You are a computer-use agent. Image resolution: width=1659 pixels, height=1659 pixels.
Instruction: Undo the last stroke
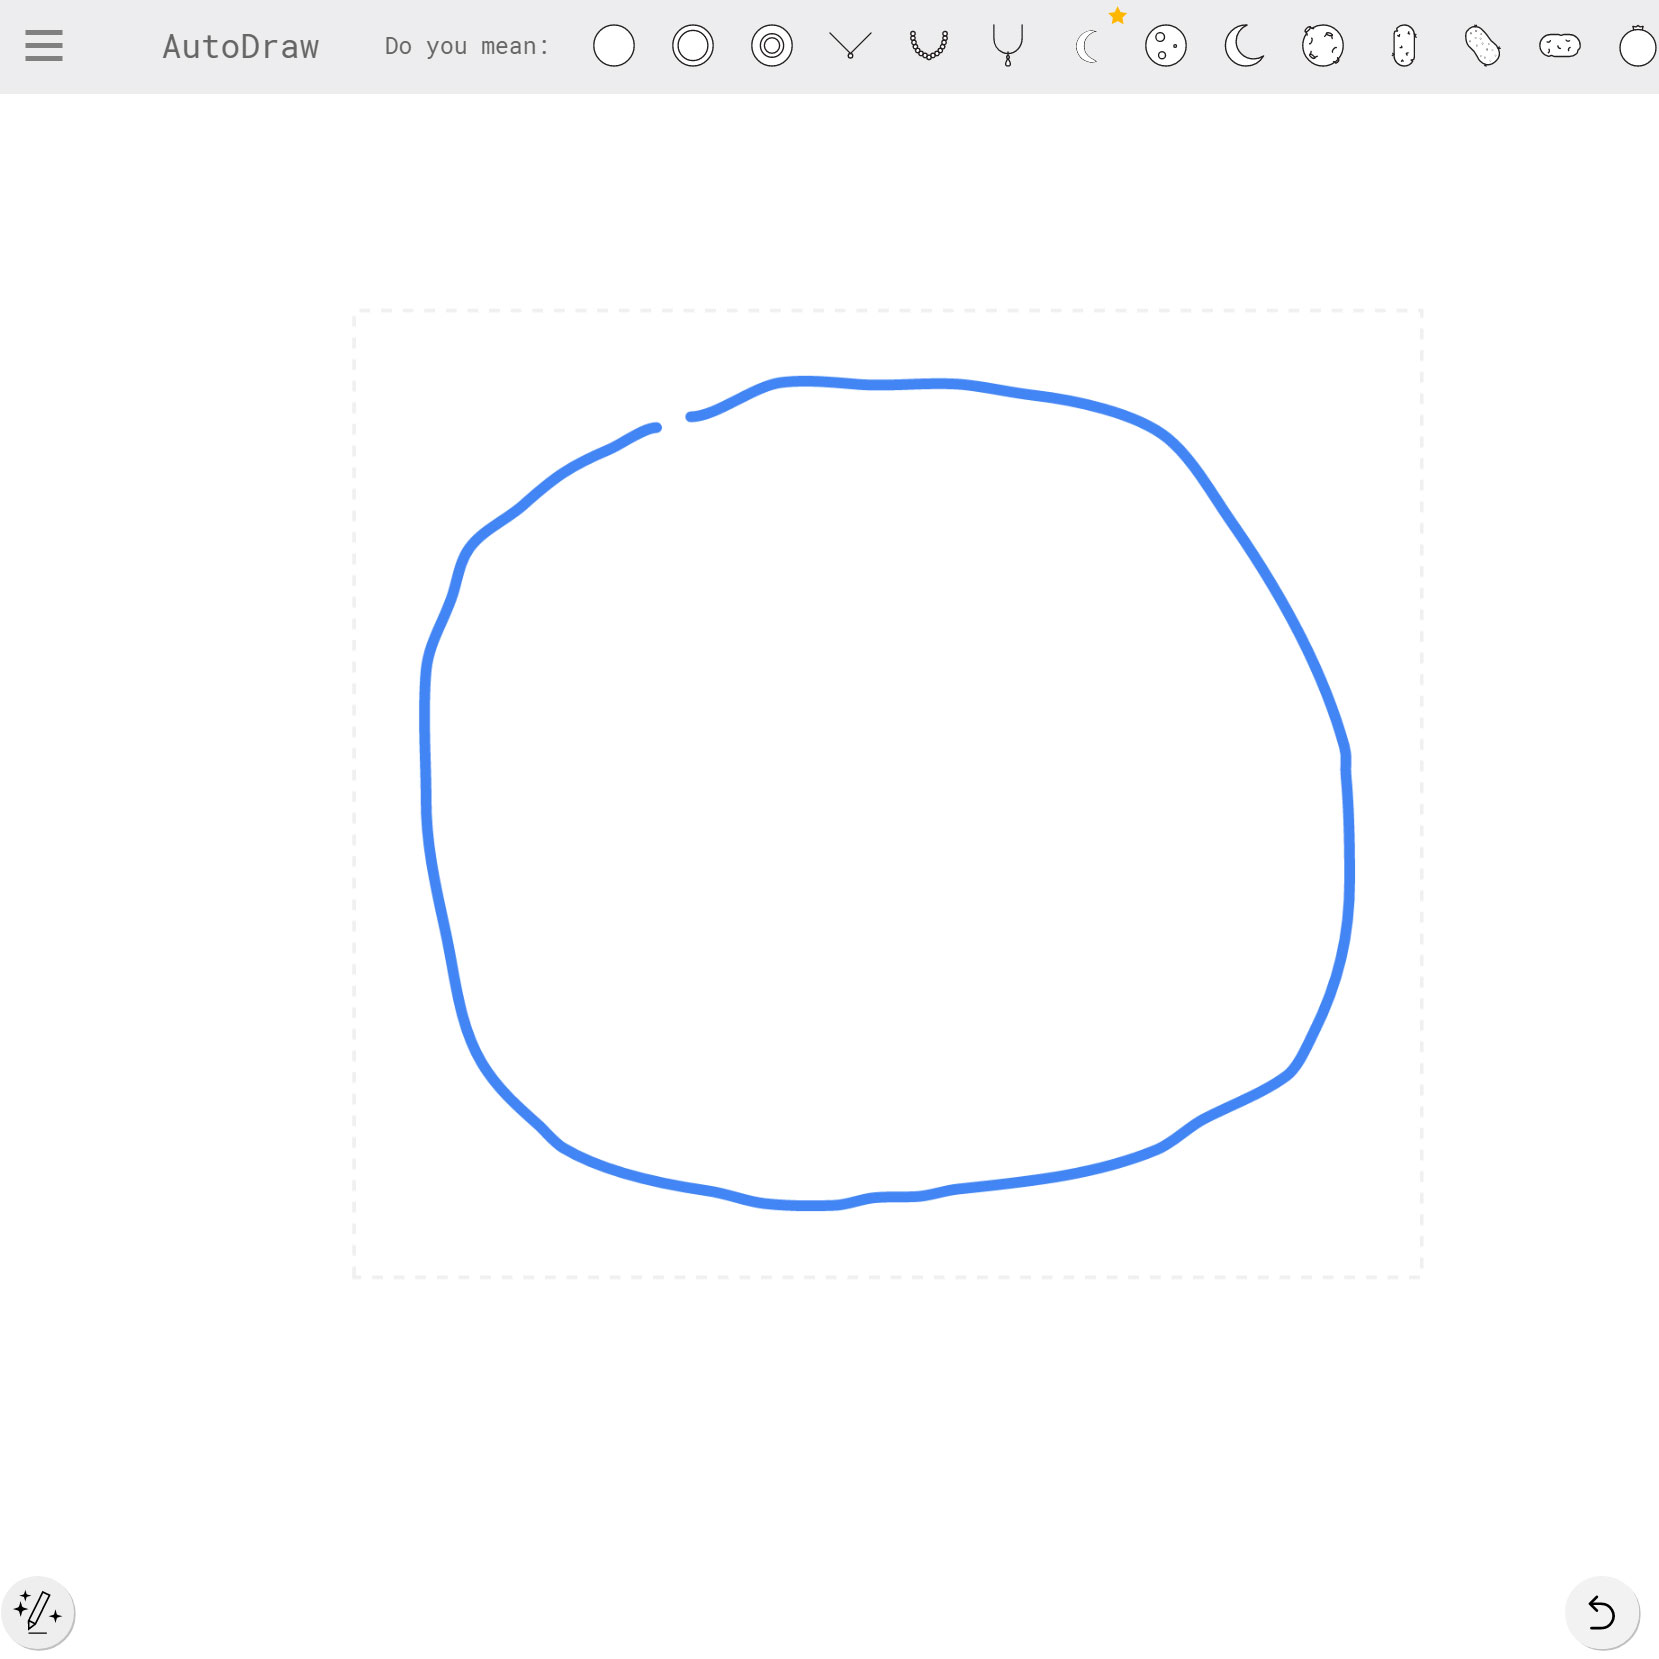coord(1601,1612)
